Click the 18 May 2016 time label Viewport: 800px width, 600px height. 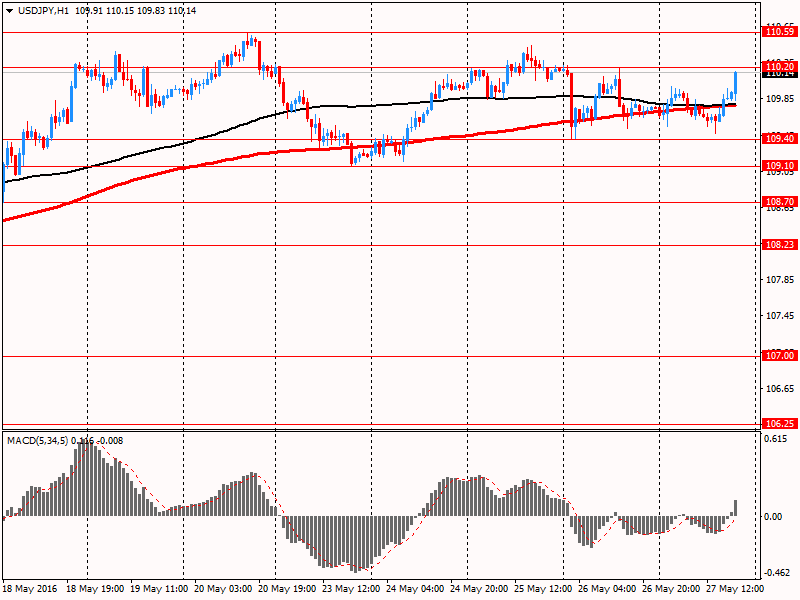pos(30,589)
